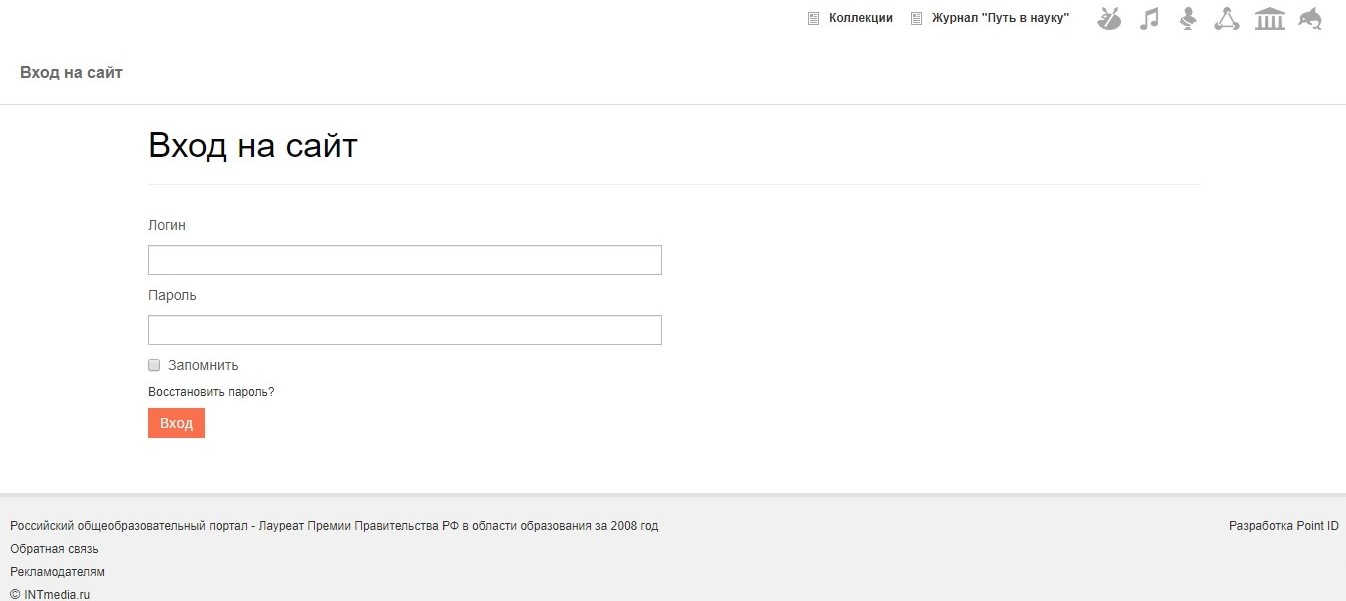Click the INTmedia.ru footer link
1346x601 pixels.
point(56,594)
